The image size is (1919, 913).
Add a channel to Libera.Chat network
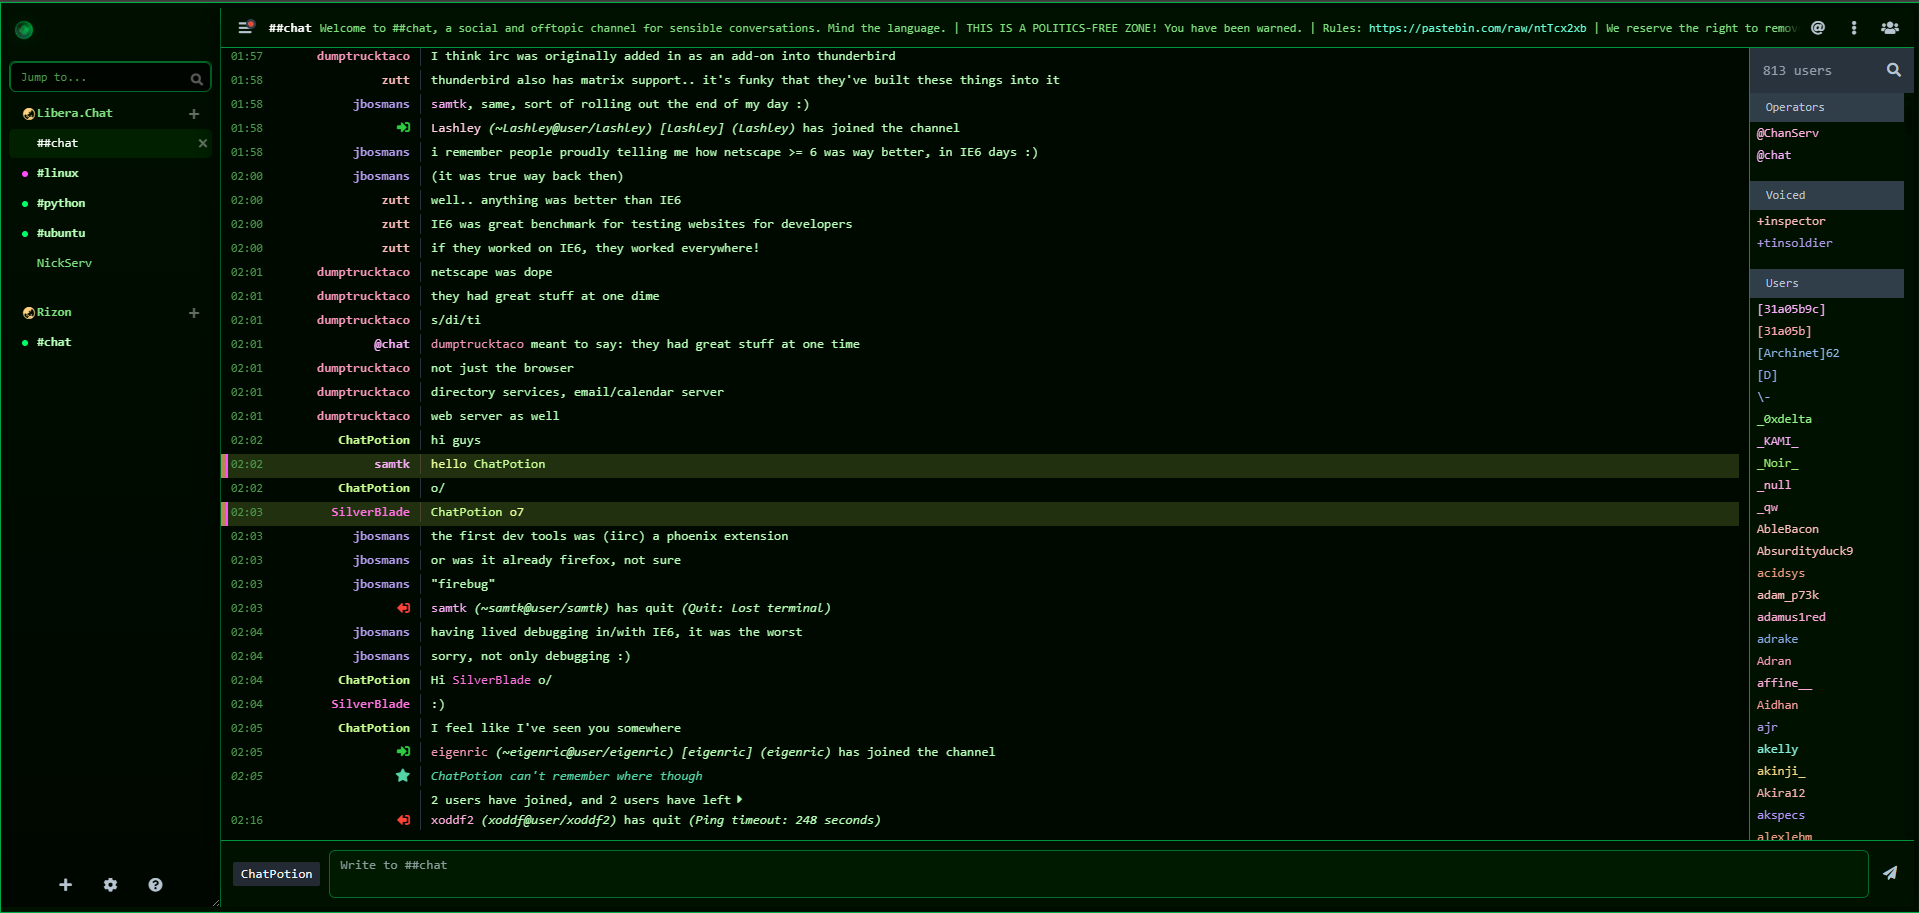(194, 114)
